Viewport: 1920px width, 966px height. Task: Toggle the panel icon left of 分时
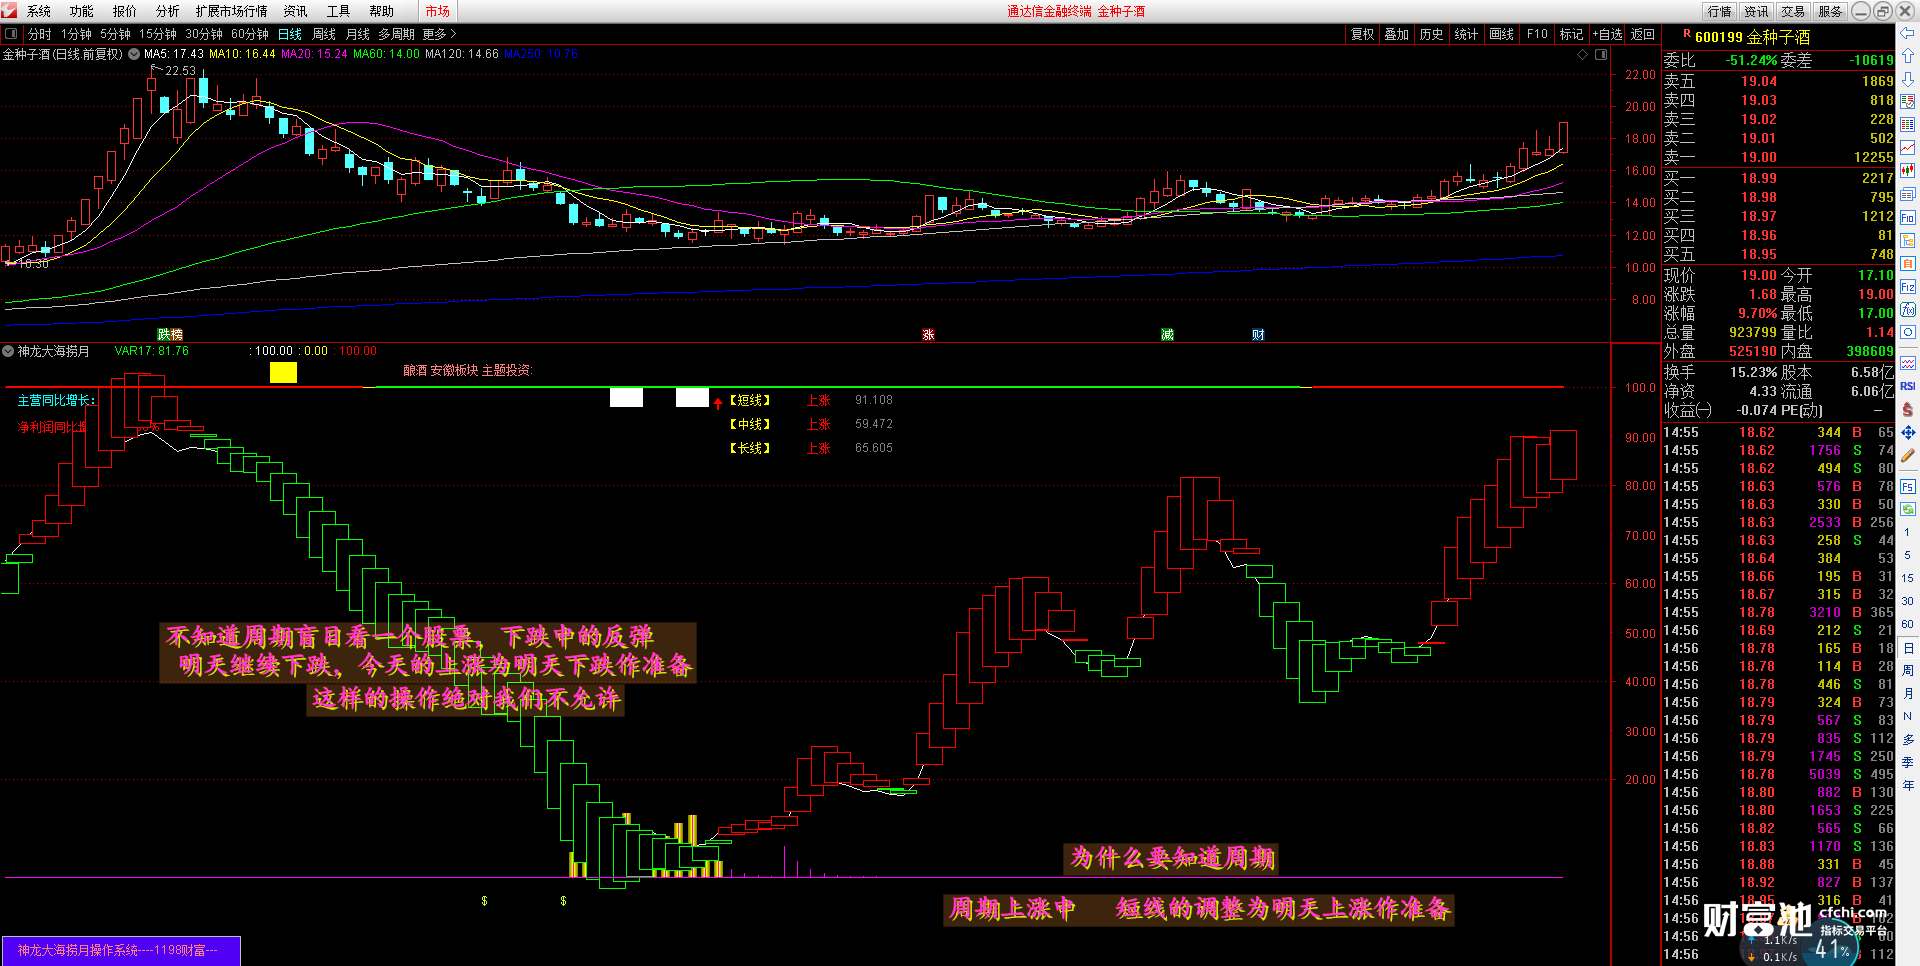click(11, 34)
